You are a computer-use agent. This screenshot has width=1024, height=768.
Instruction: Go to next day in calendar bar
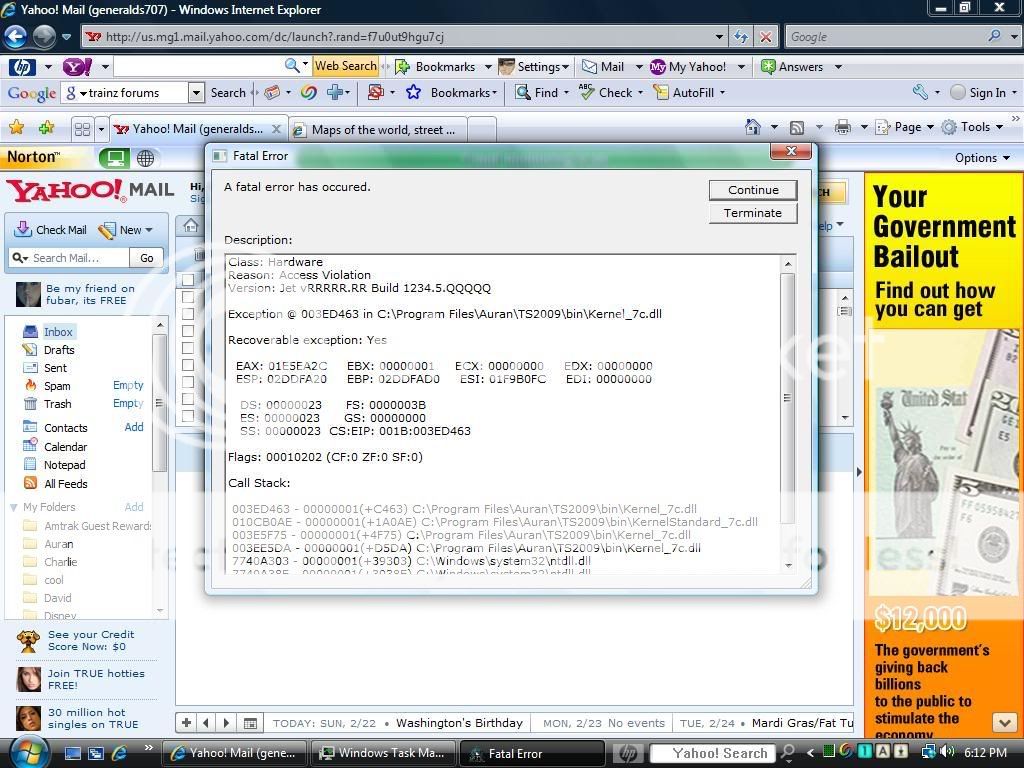[x=226, y=723]
